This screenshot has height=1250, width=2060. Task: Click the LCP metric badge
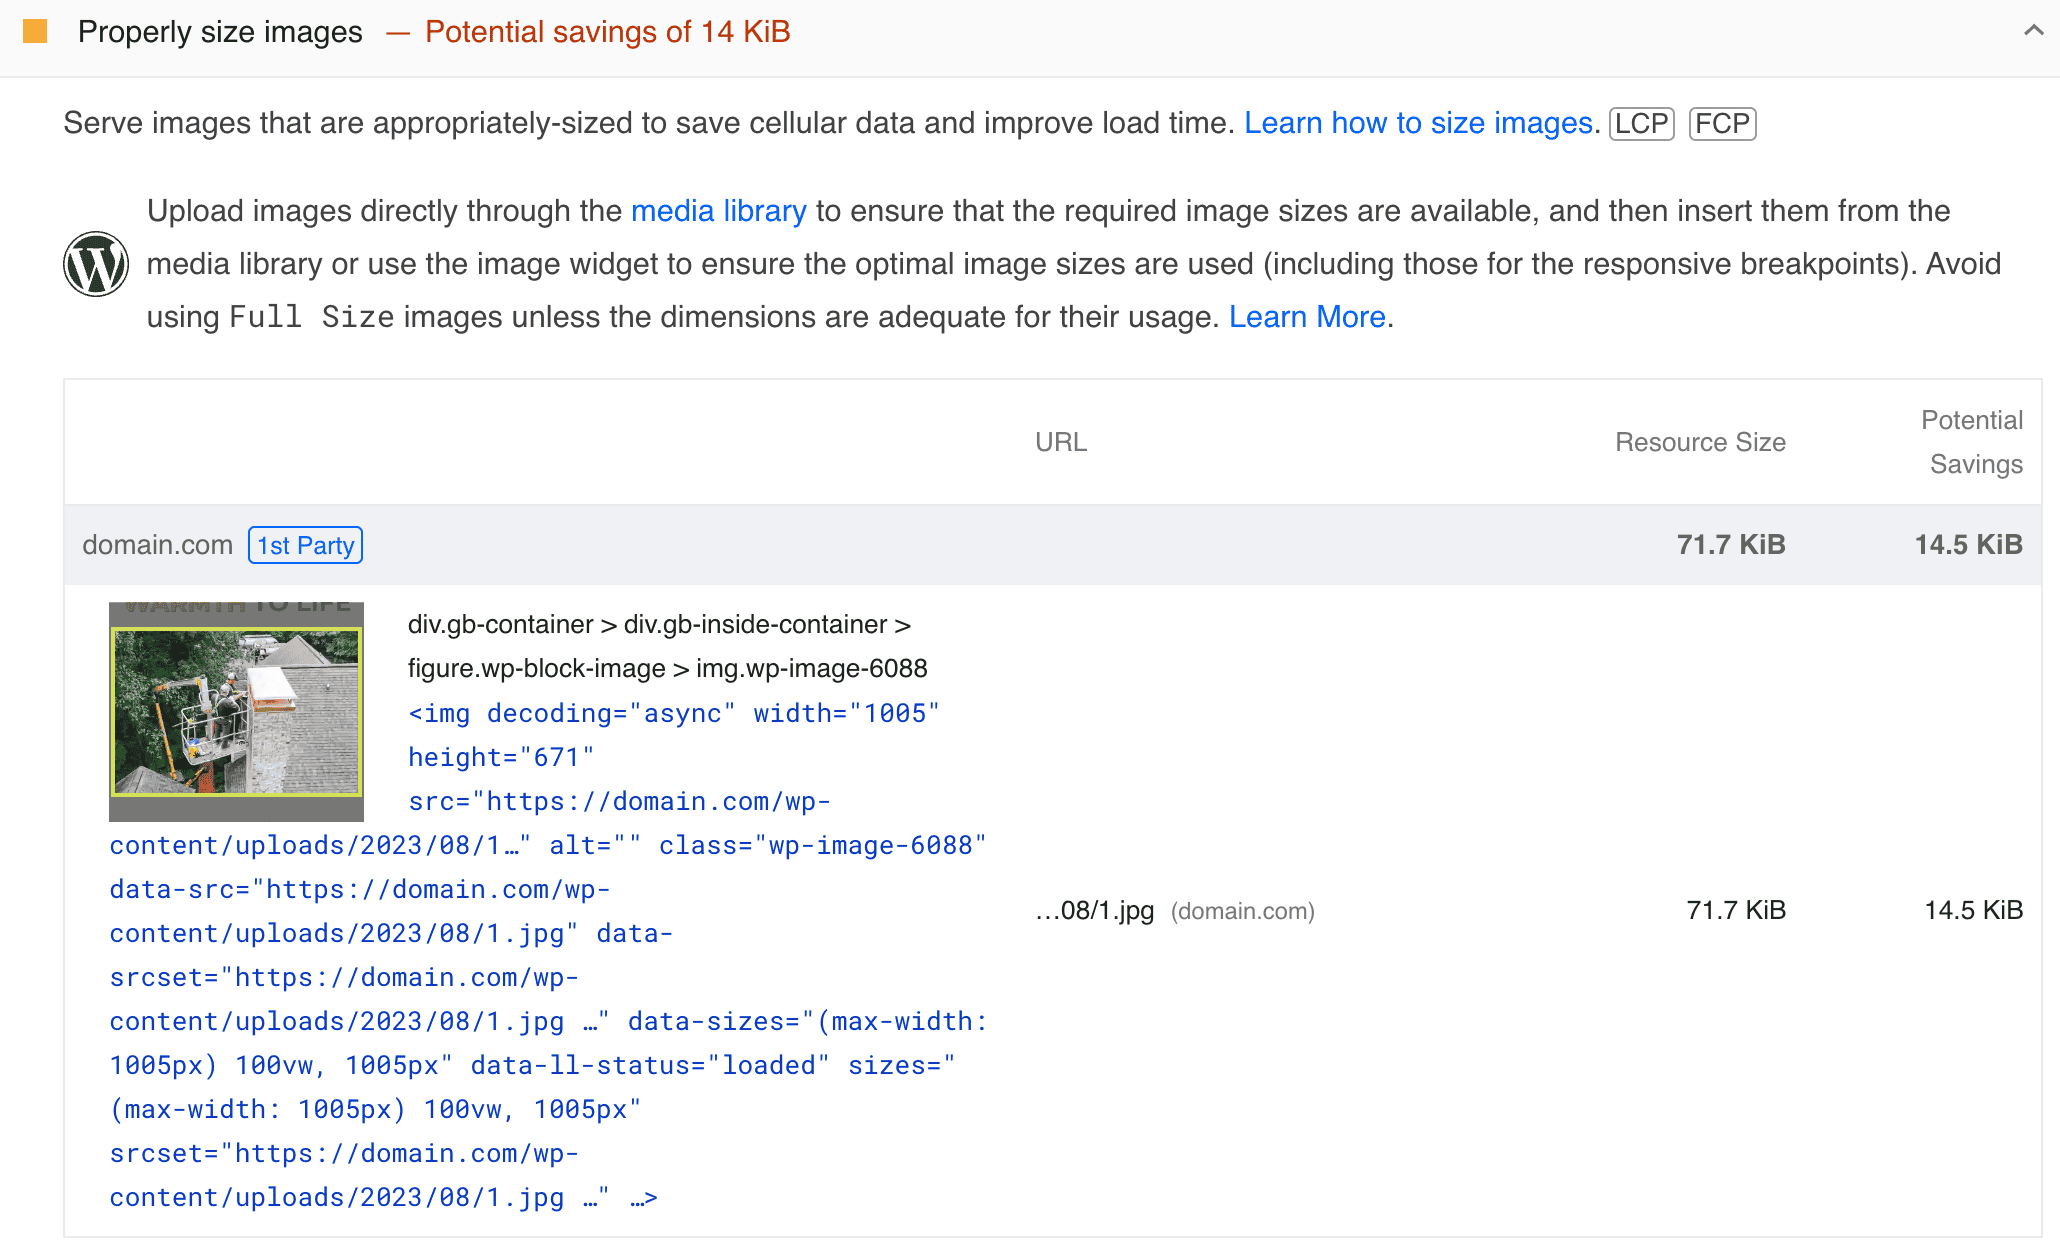tap(1641, 124)
